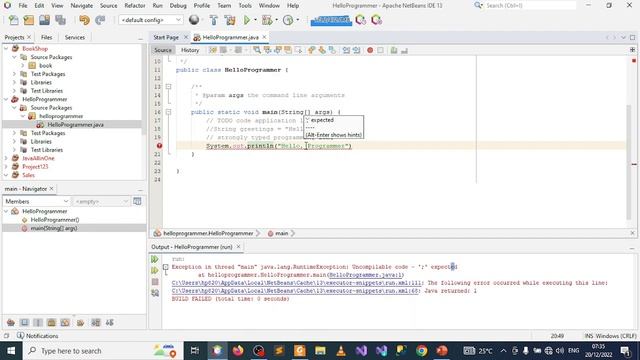This screenshot has width=640, height=360.
Task: Toggle Show Inner Classes in Navigator
Action: 65,322
